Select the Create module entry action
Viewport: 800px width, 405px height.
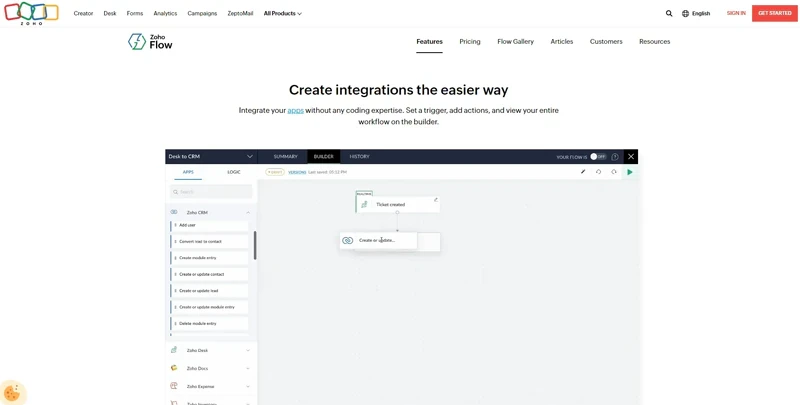(210, 258)
